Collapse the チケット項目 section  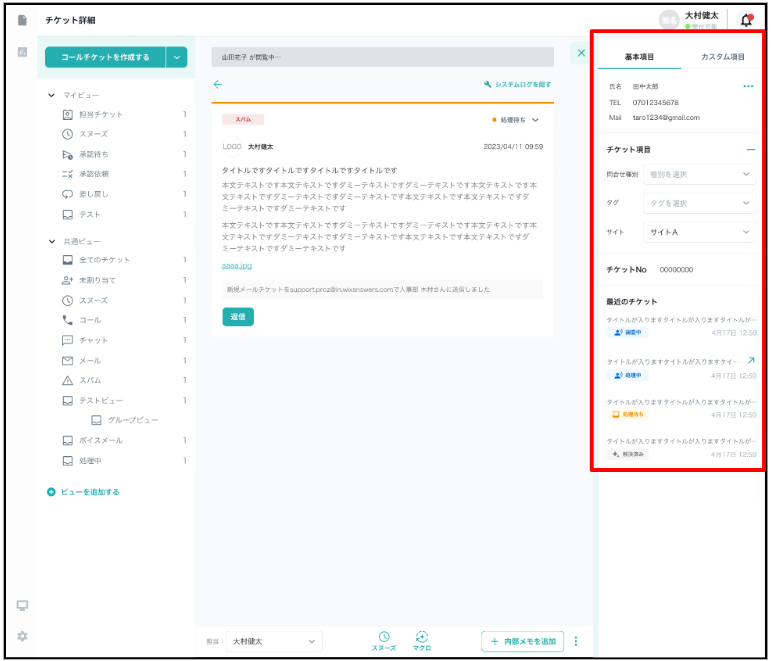pos(750,149)
